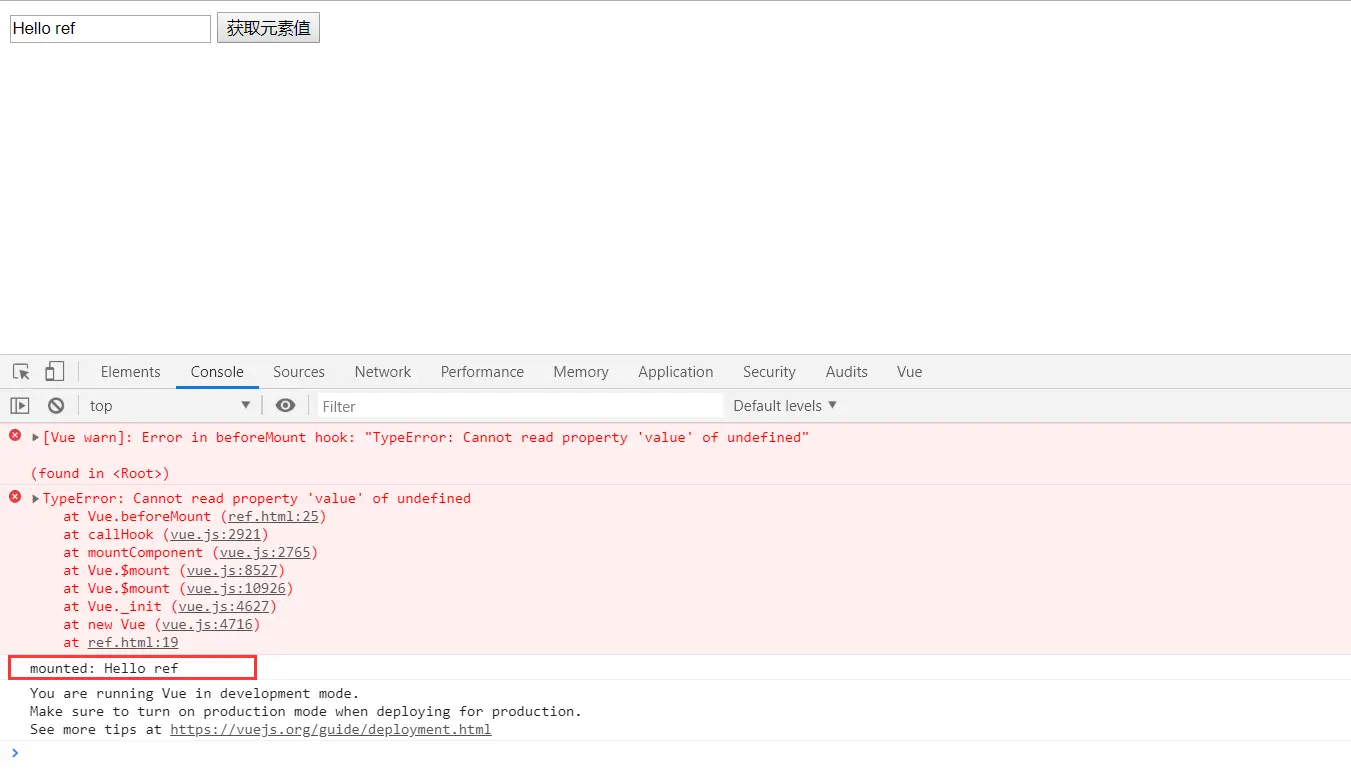Switch to the Performance tab
This screenshot has width=1351, height=776.
coord(482,371)
